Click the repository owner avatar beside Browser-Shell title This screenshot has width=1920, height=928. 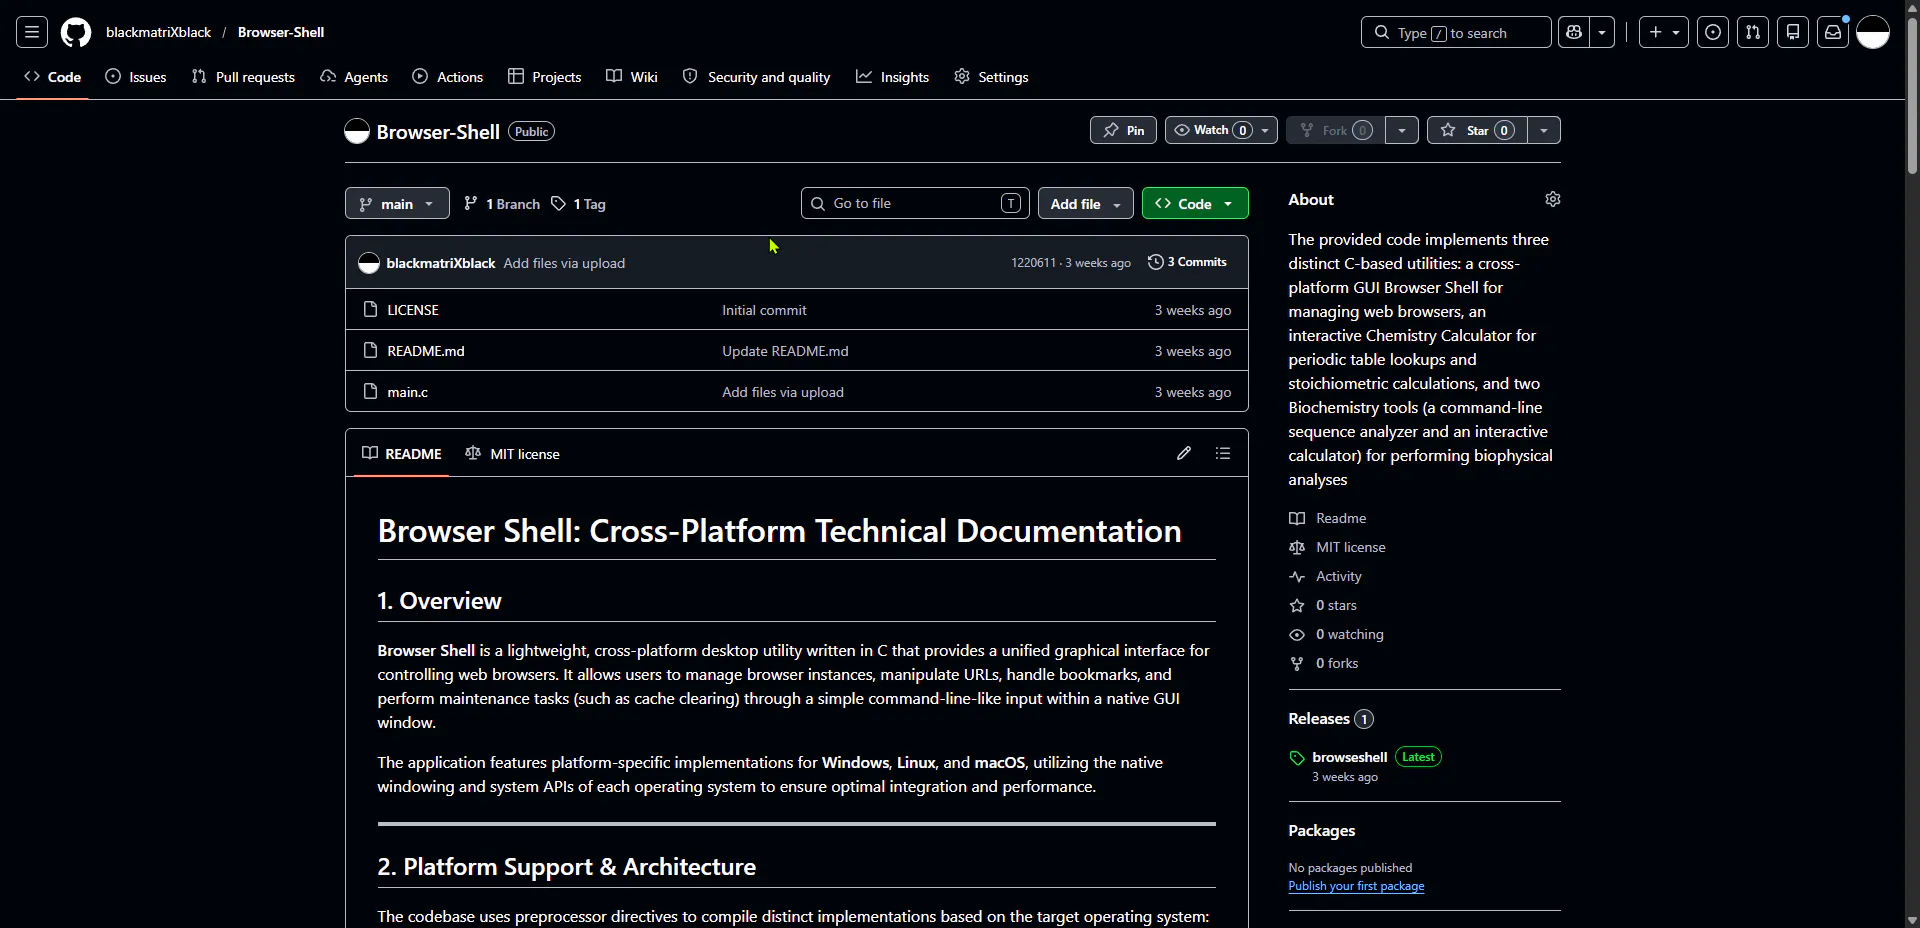(357, 131)
